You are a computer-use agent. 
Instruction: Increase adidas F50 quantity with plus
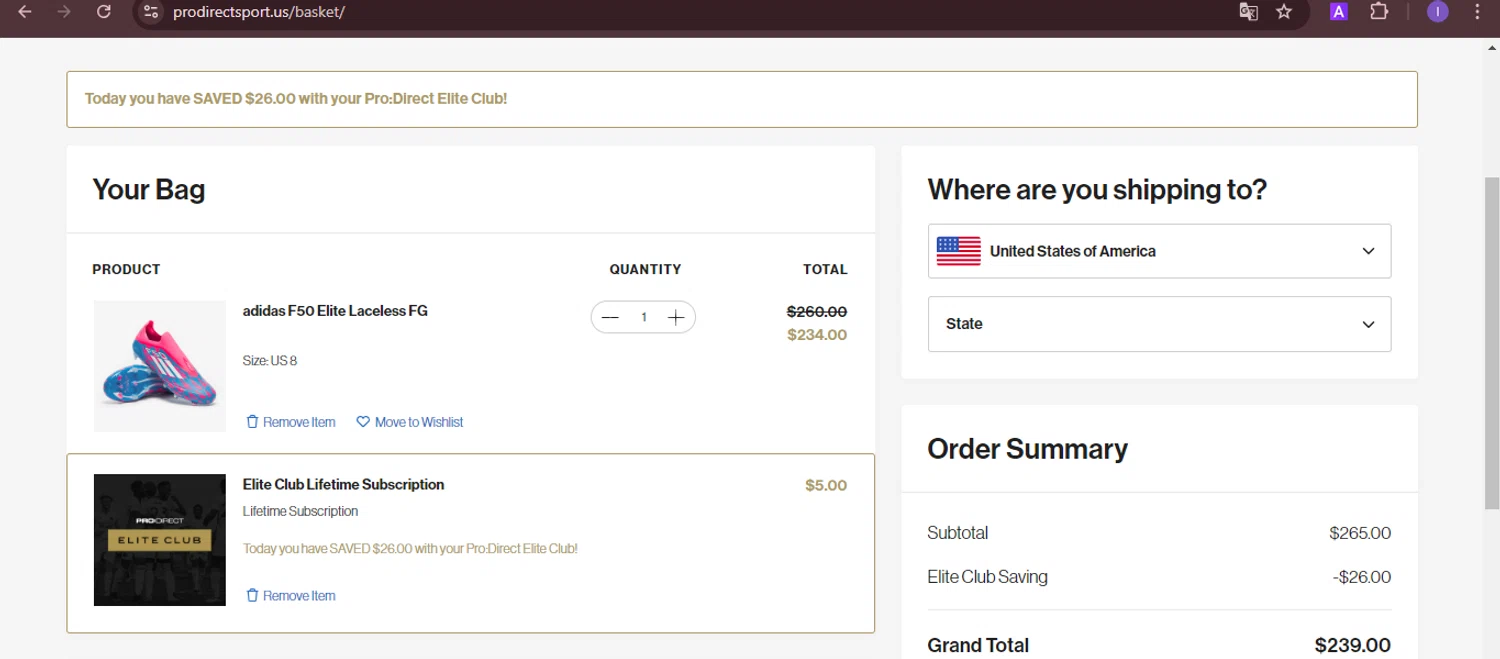[x=676, y=318]
